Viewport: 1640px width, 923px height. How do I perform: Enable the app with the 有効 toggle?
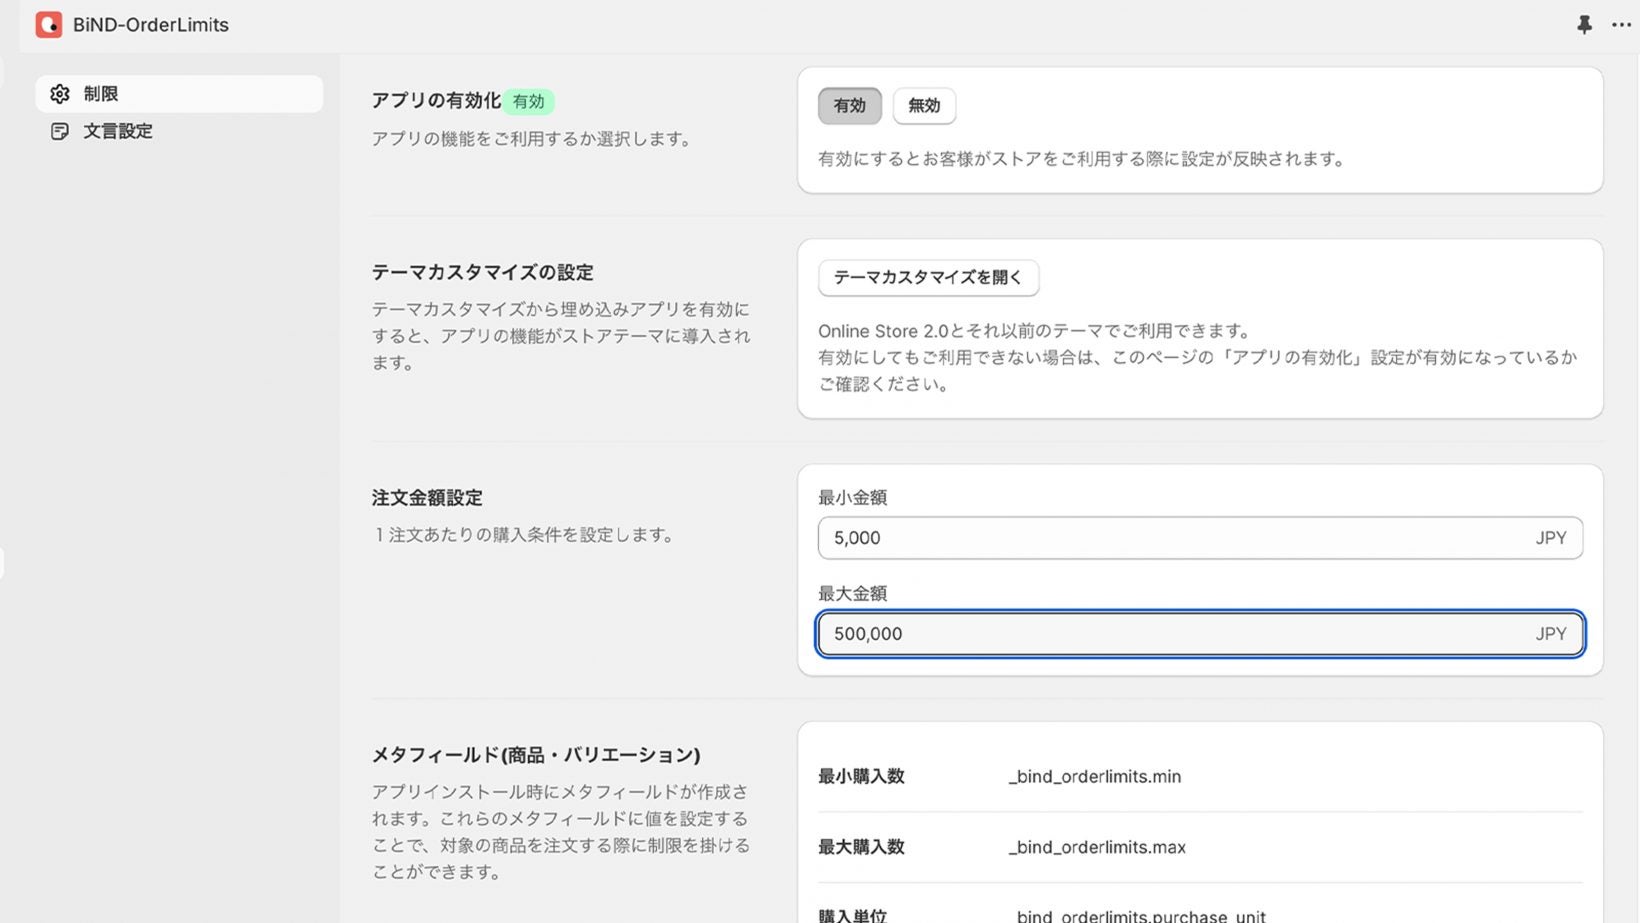pyautogui.click(x=849, y=106)
